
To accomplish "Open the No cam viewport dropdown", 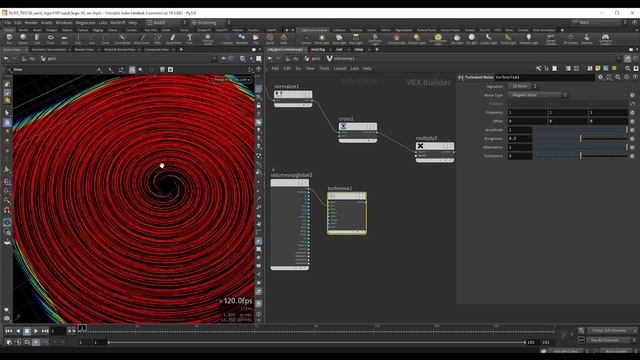I will tap(242, 79).
